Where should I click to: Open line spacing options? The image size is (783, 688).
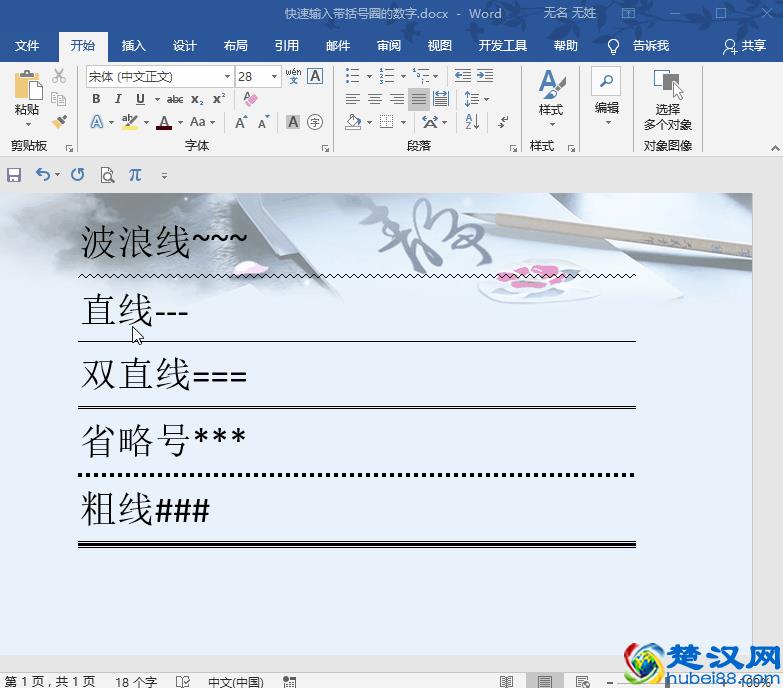pyautogui.click(x=476, y=99)
